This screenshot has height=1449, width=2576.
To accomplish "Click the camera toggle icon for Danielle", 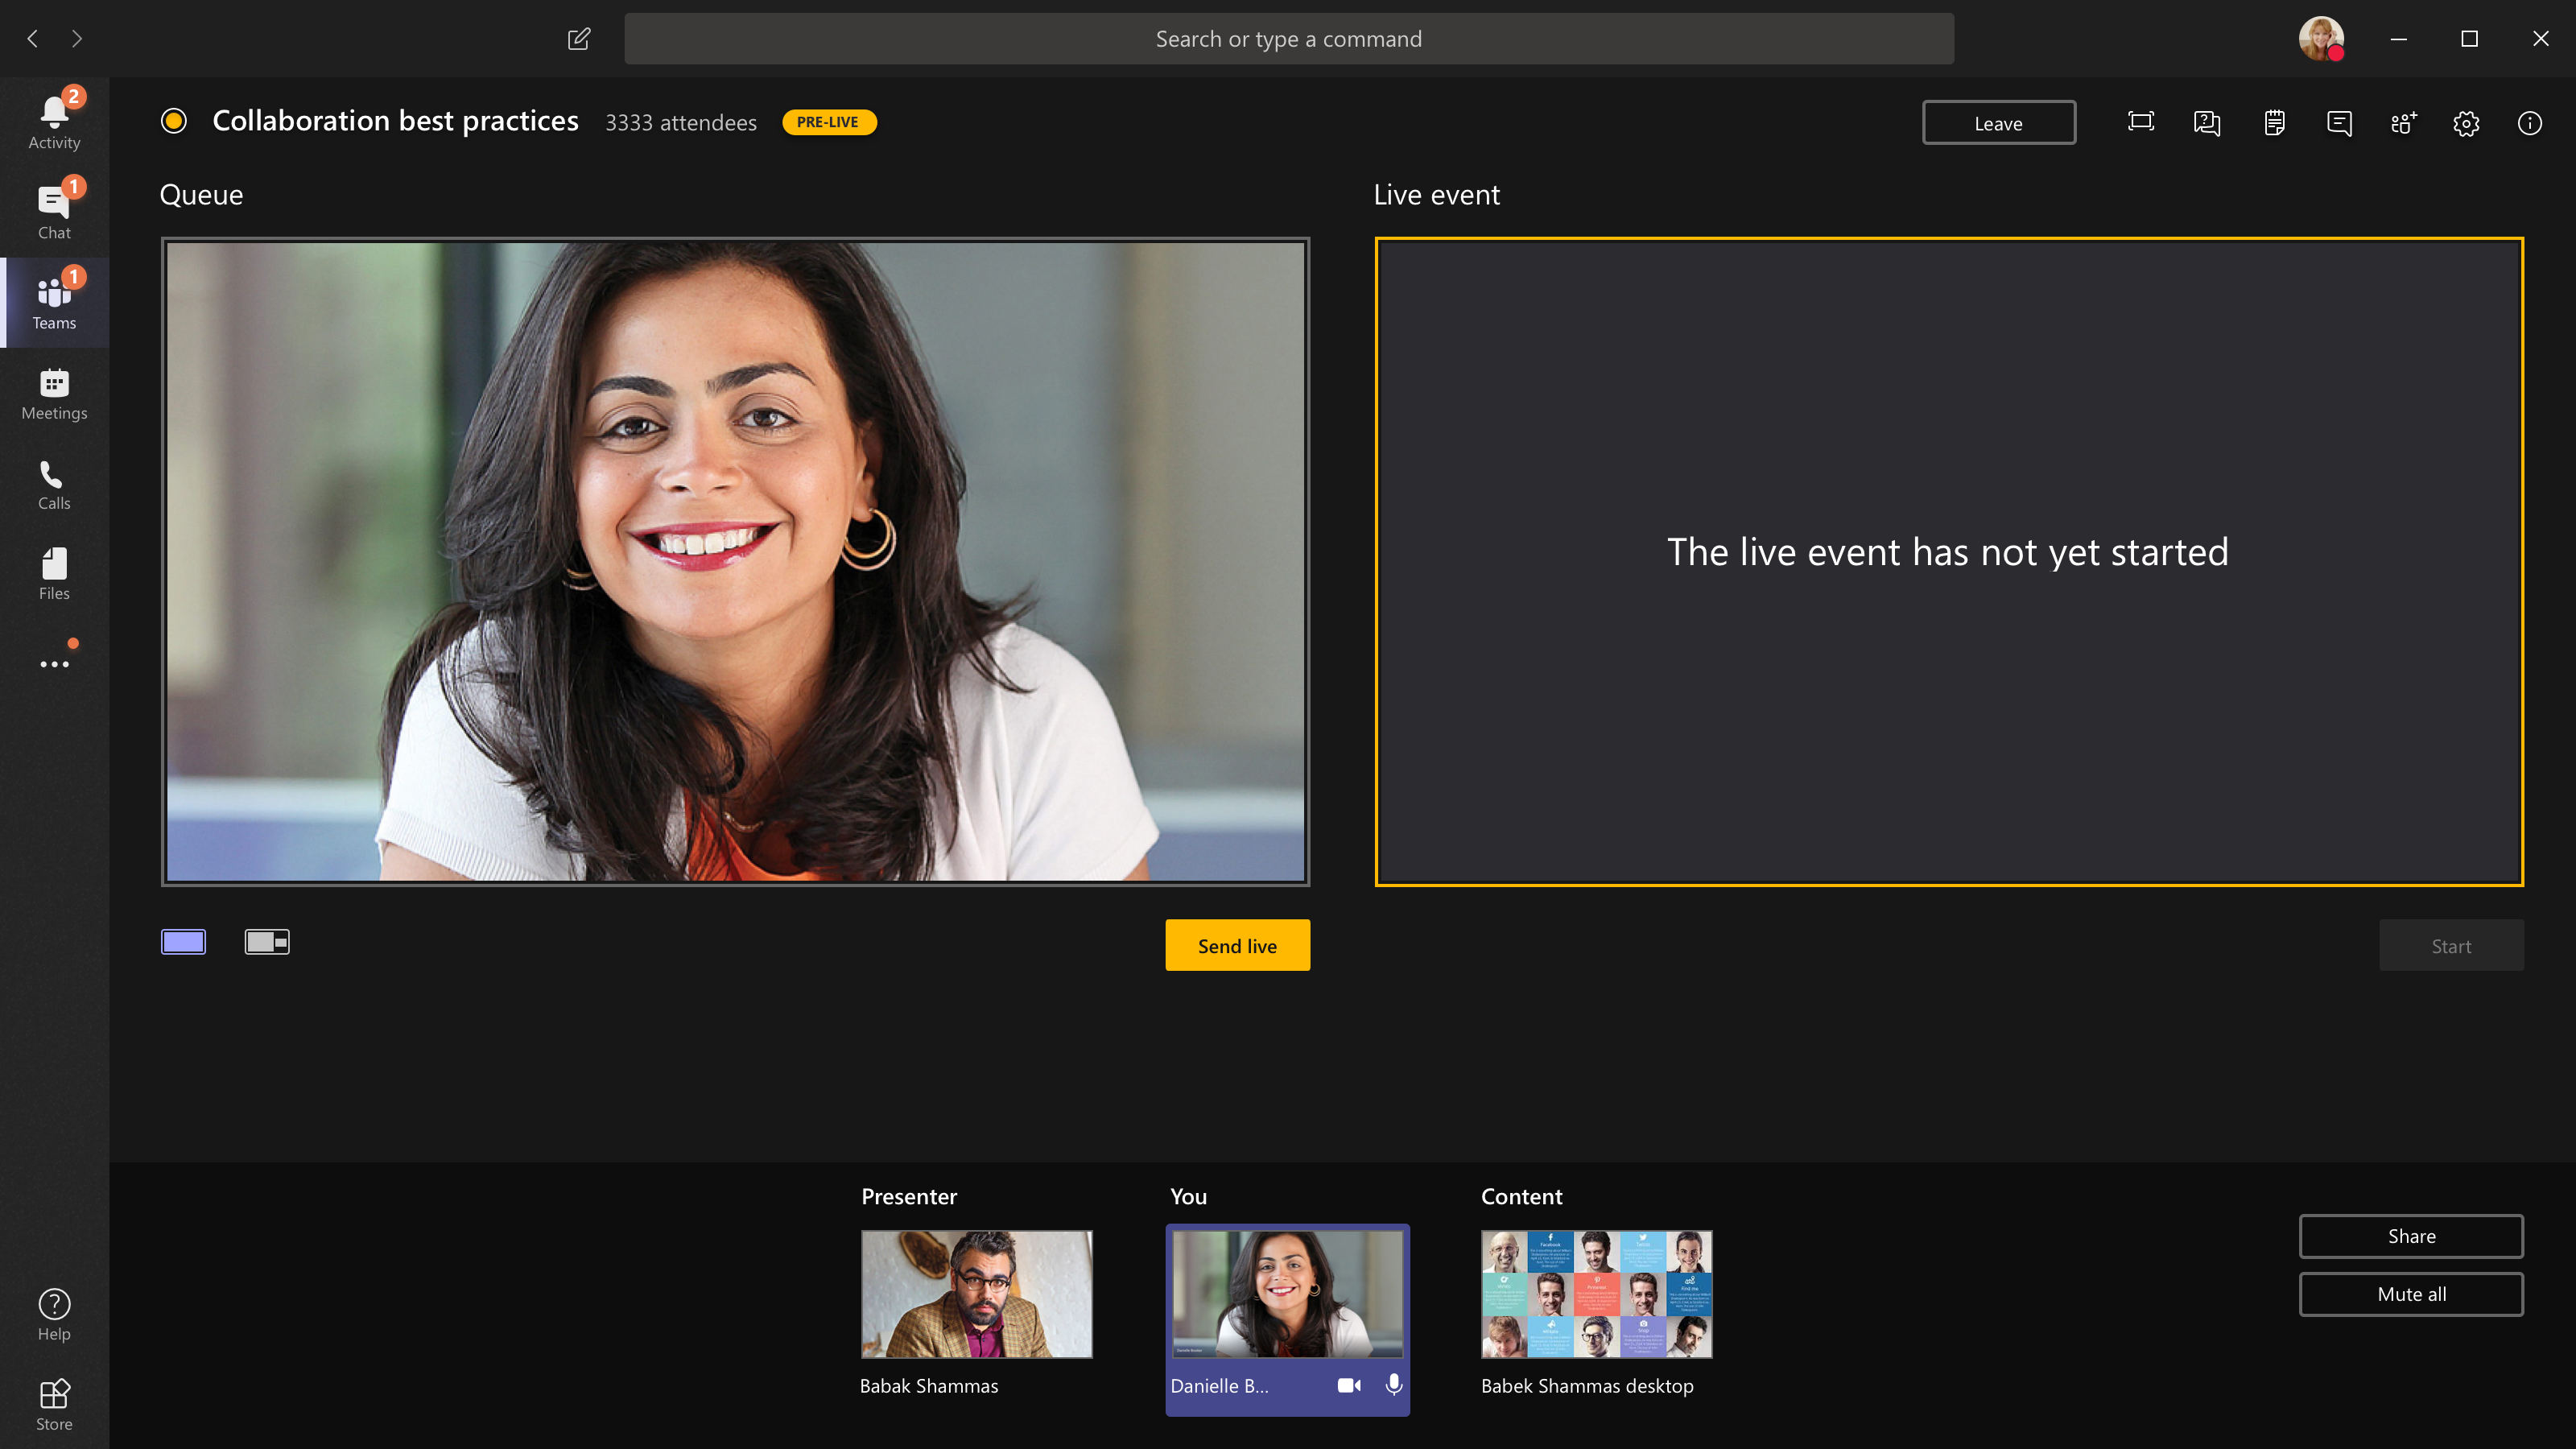I will (1347, 1385).
